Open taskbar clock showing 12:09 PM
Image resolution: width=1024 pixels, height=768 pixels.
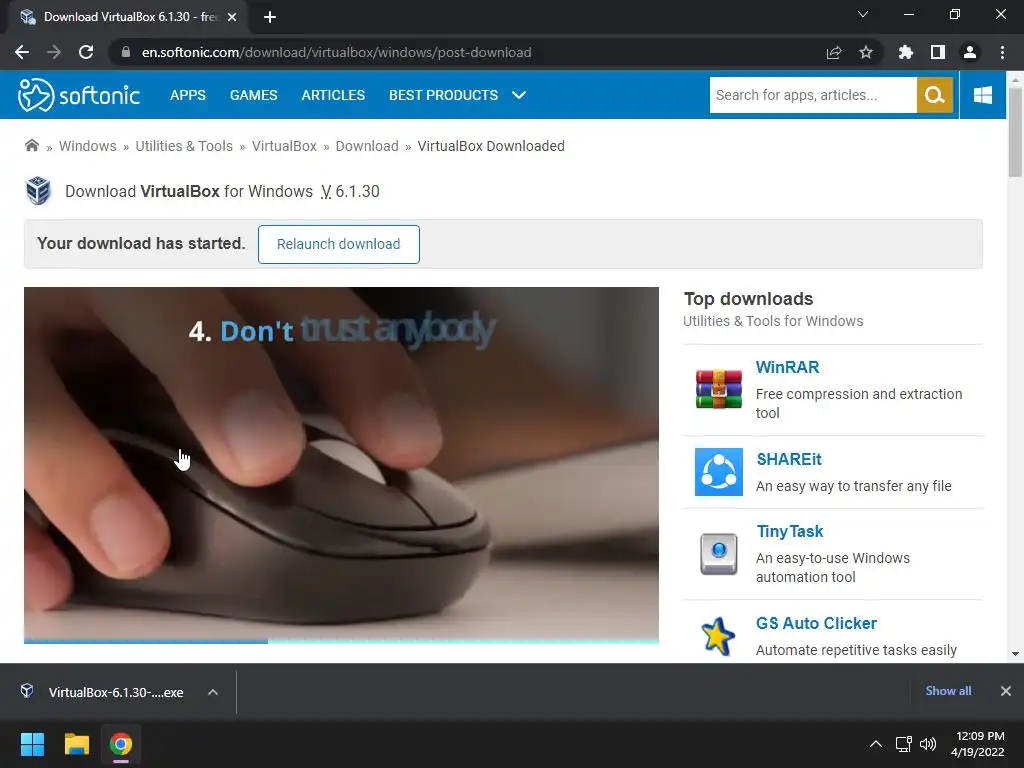978,744
